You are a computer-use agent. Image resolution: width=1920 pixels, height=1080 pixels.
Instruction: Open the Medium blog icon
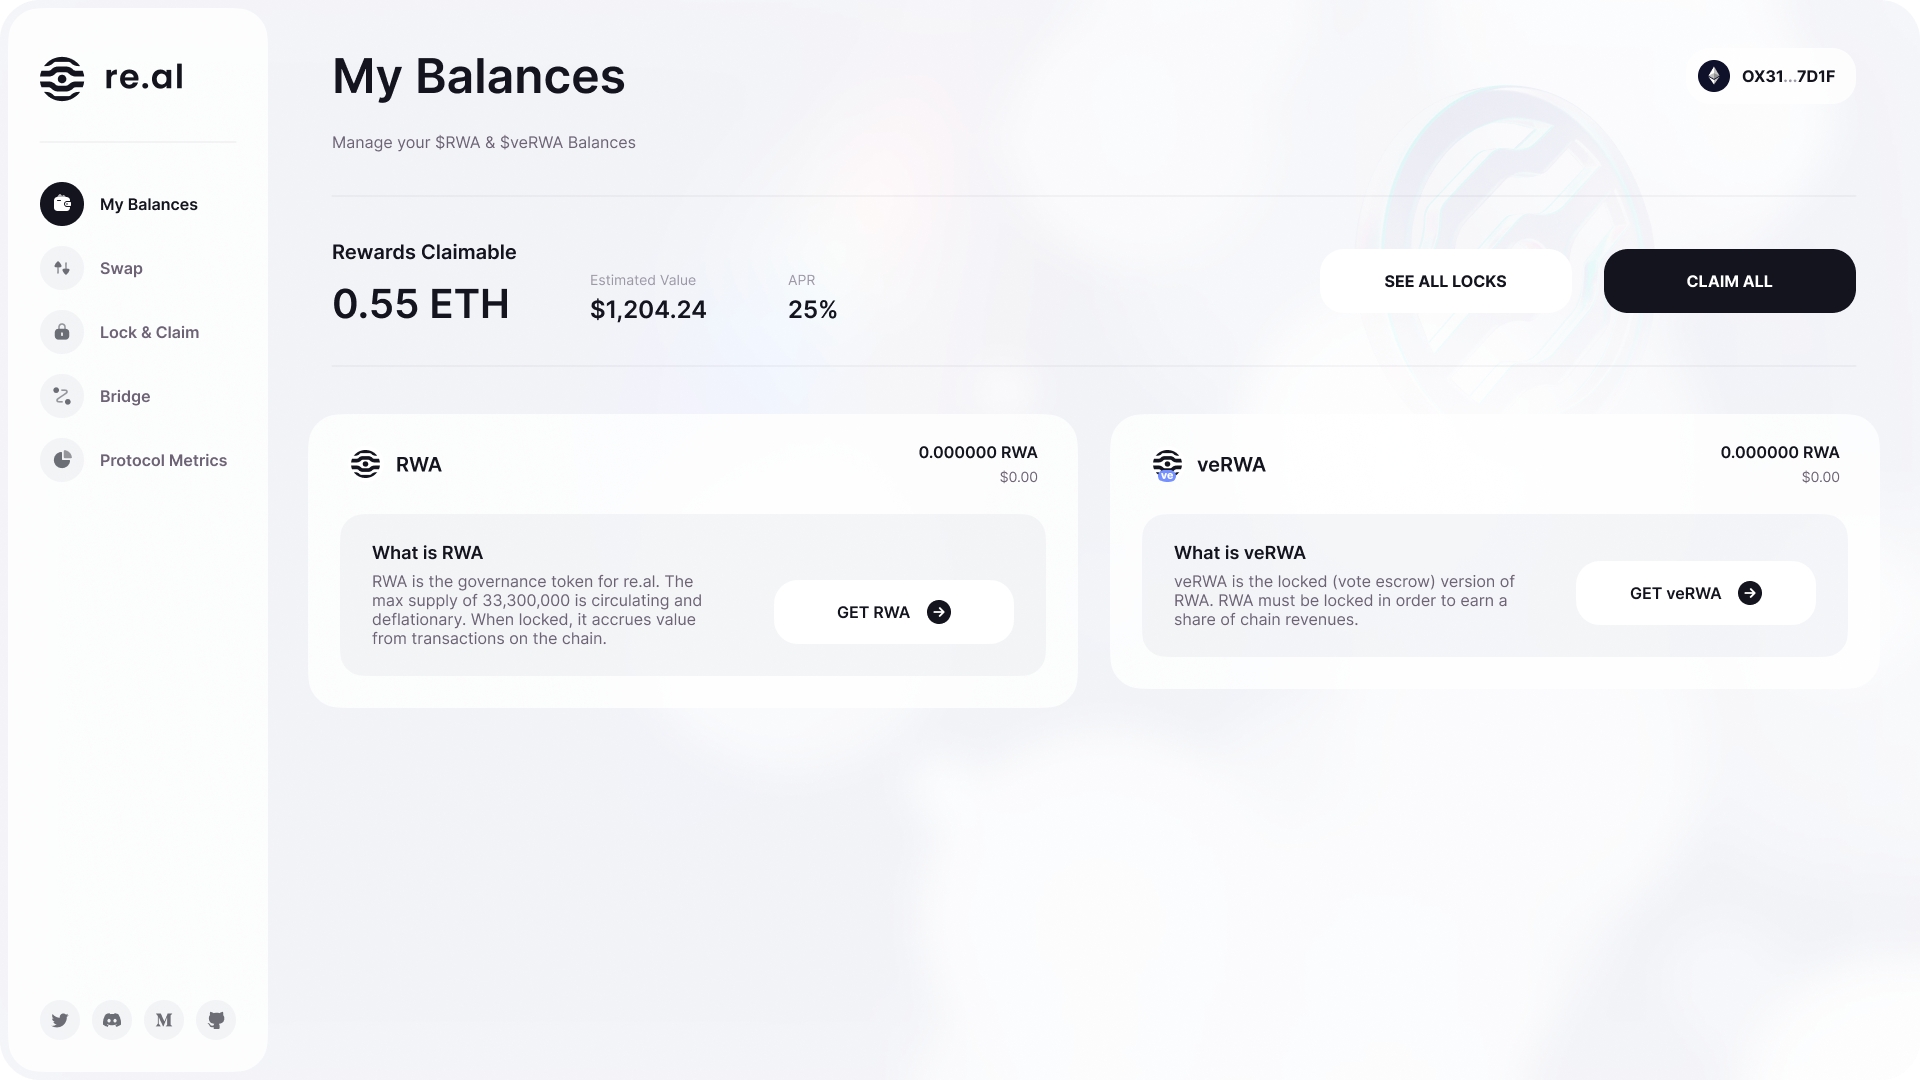click(164, 1020)
